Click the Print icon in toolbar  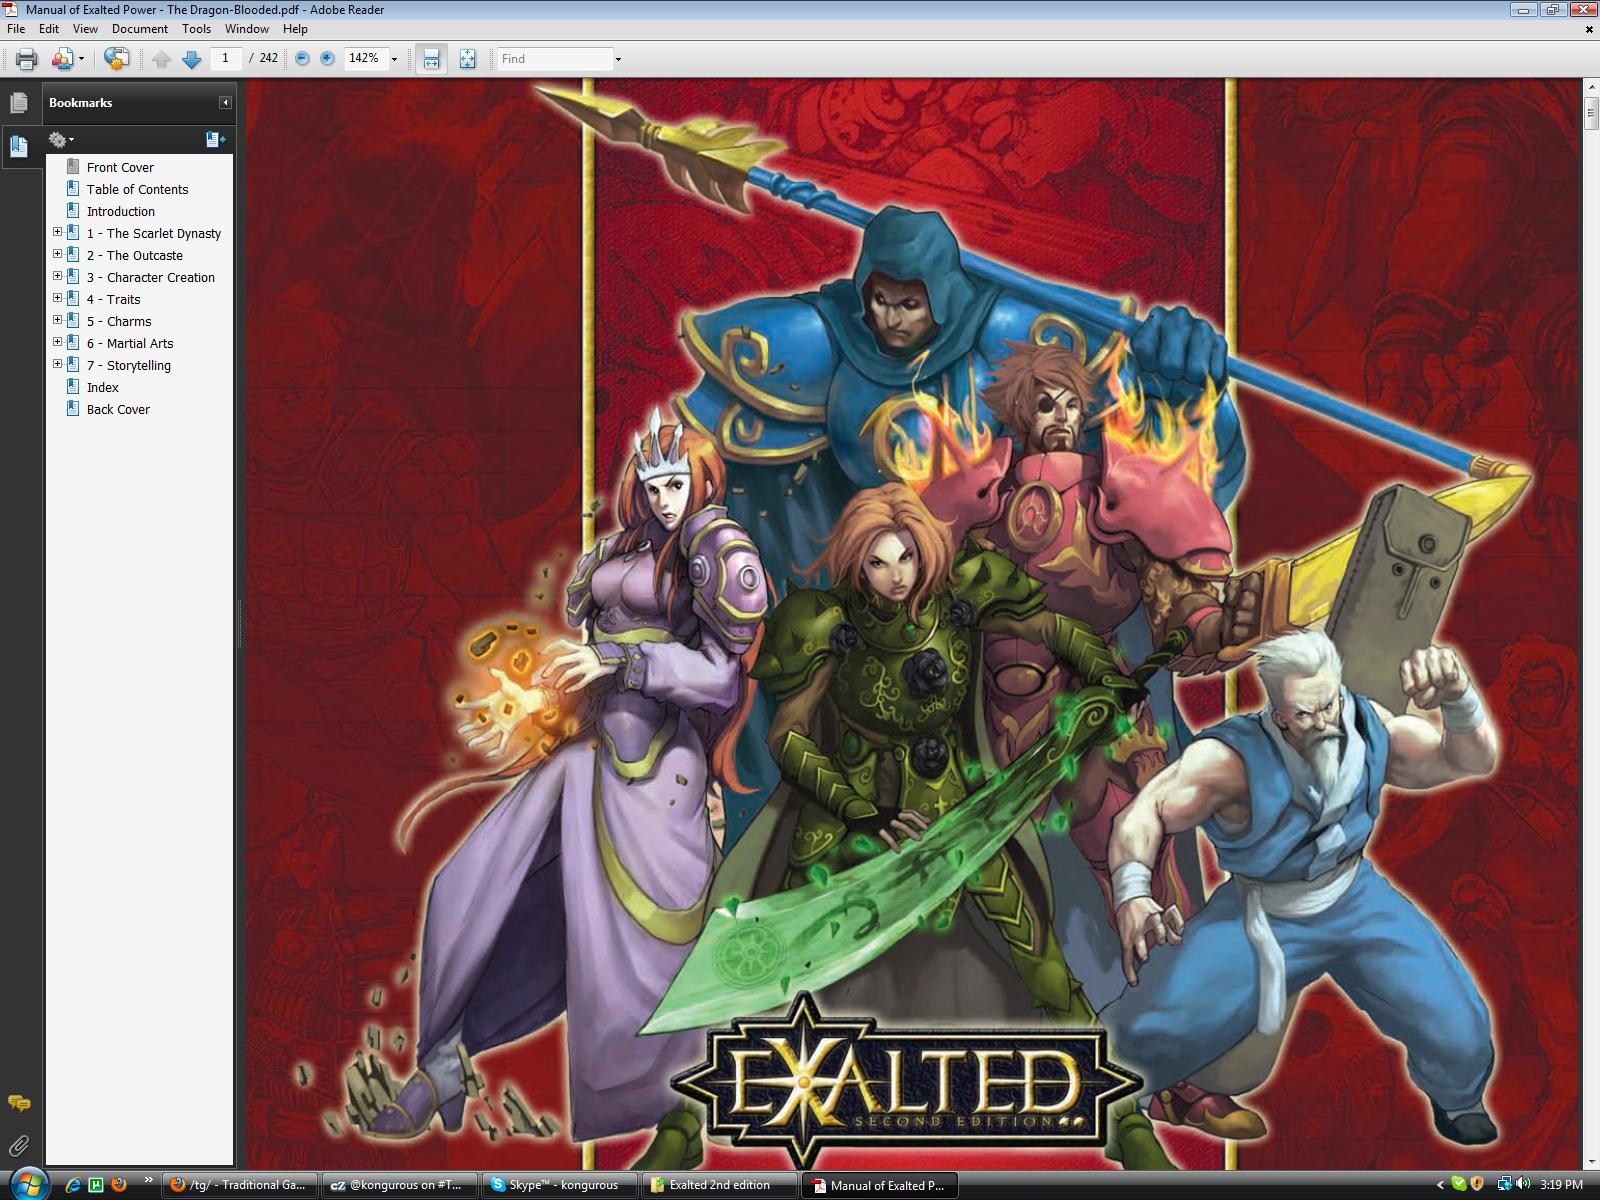(27, 59)
